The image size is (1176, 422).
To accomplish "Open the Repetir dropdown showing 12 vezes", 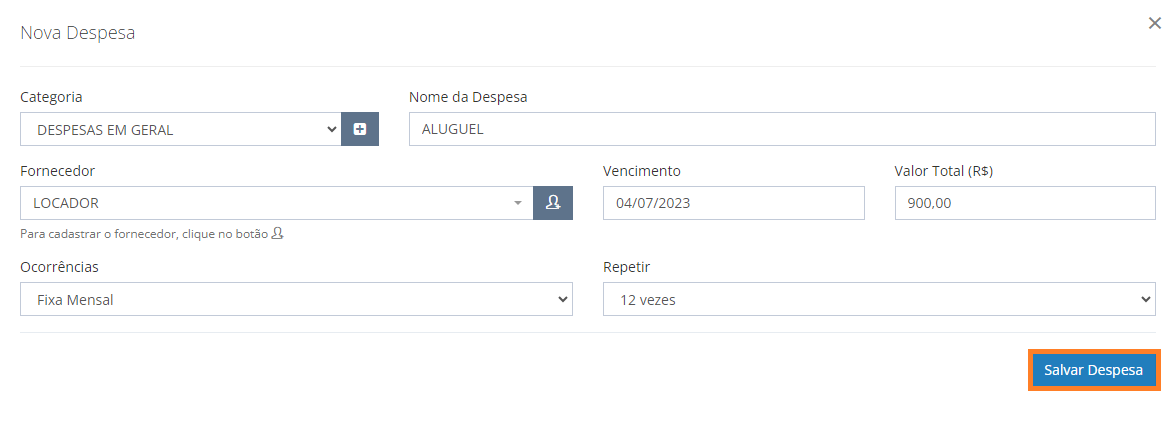I will tap(879, 299).
